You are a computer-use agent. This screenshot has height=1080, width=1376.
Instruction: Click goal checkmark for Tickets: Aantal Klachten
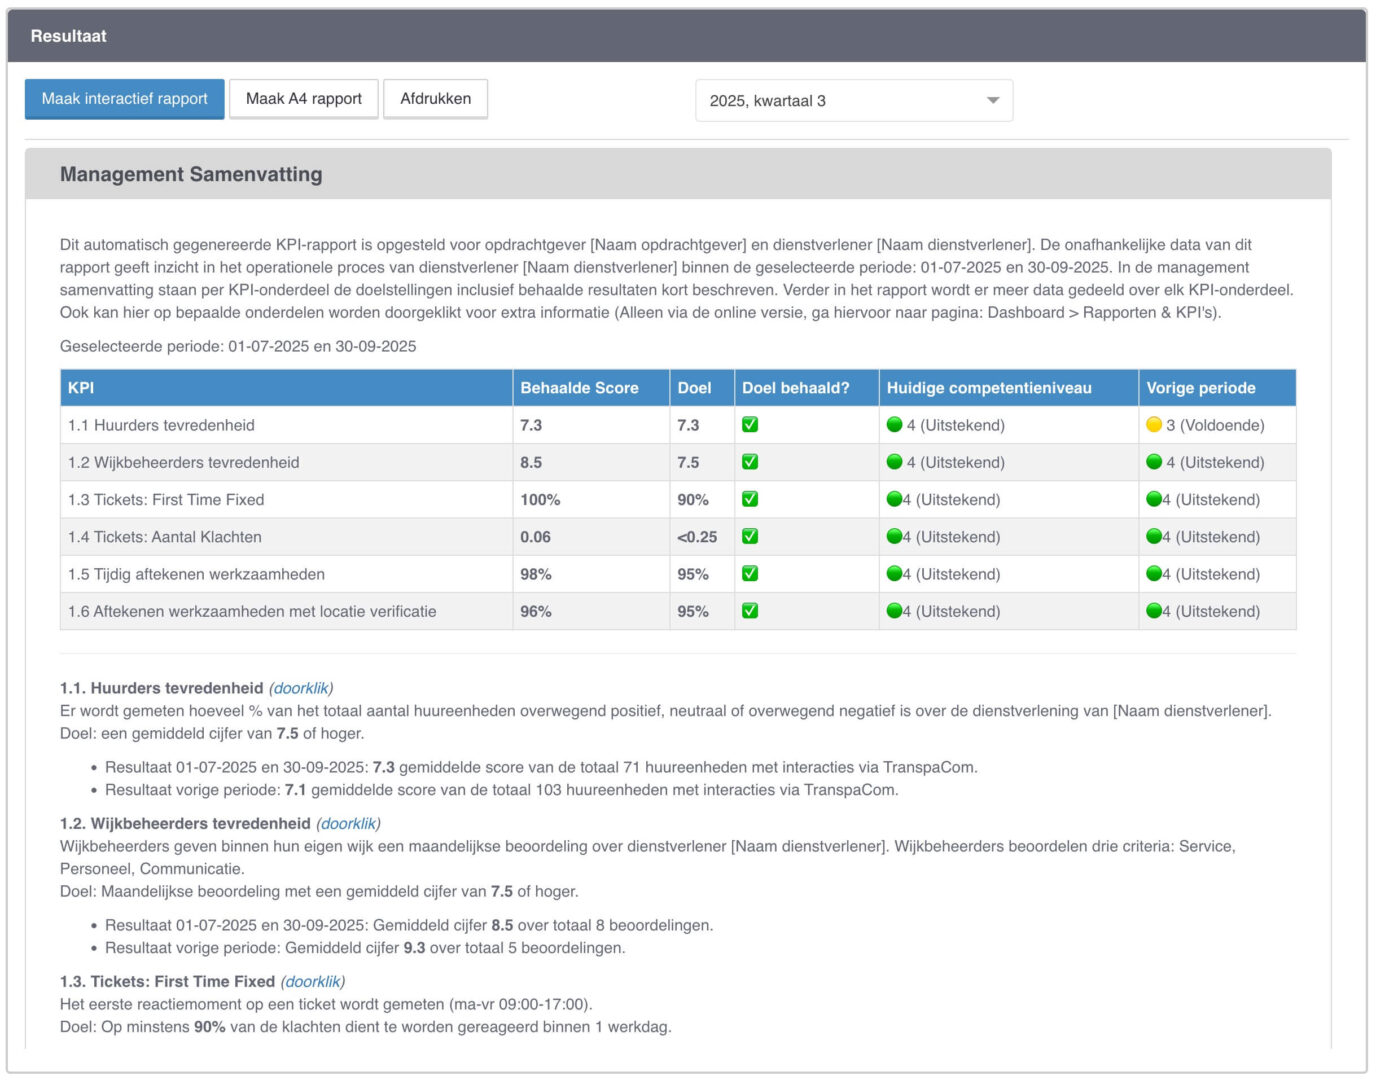750,537
